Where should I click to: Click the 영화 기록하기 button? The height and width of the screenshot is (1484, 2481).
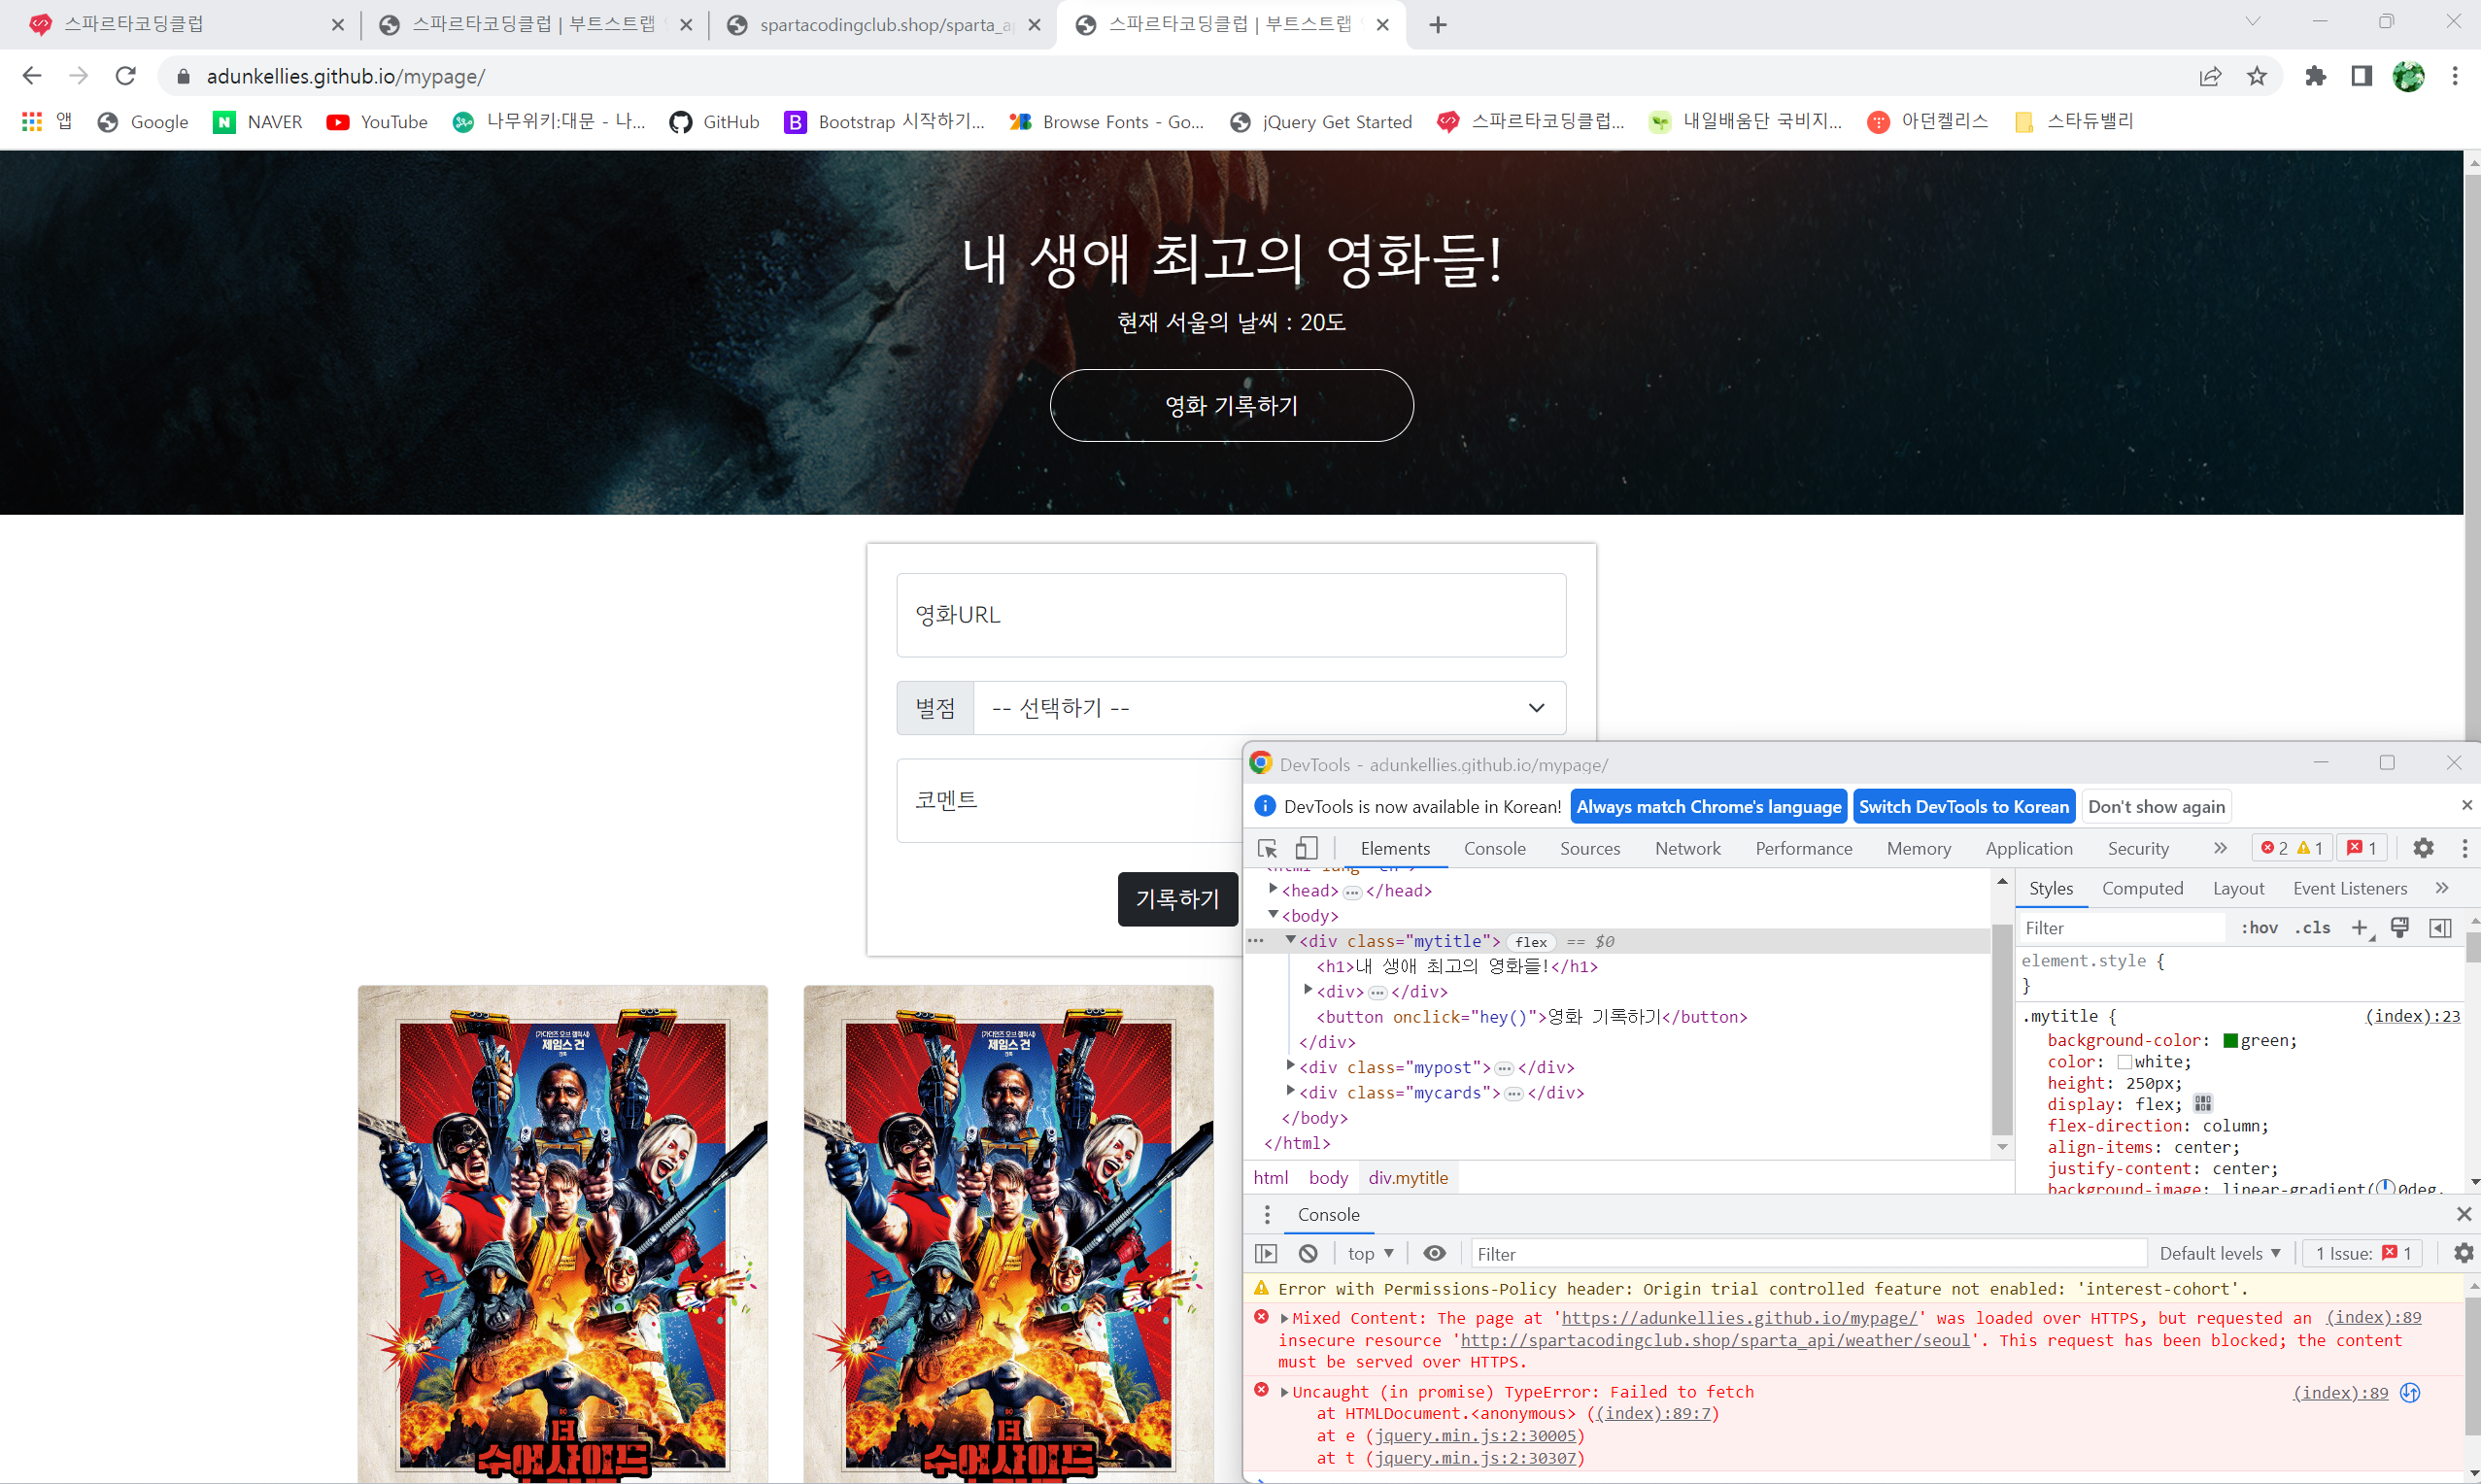pyautogui.click(x=1231, y=405)
